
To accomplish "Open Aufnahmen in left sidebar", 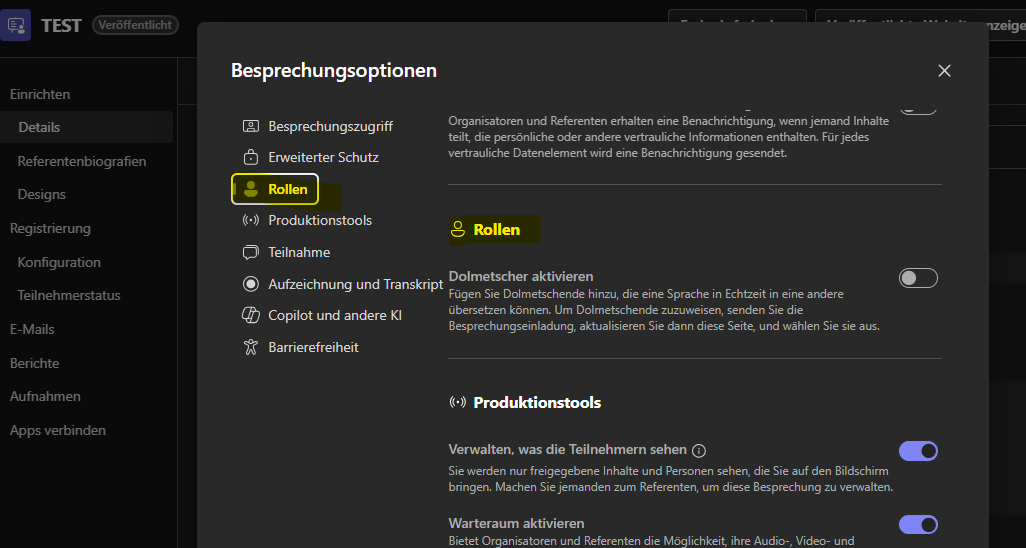I will coord(45,396).
